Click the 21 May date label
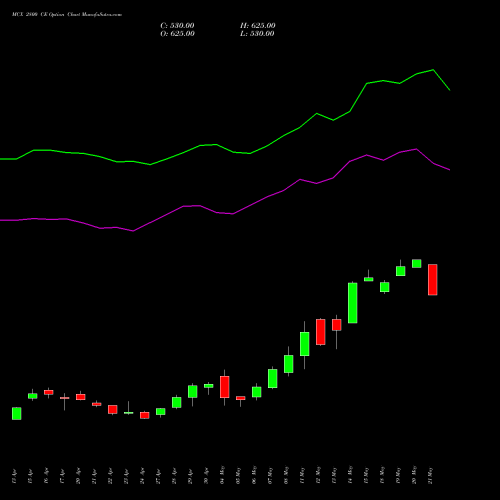 click(x=430, y=476)
